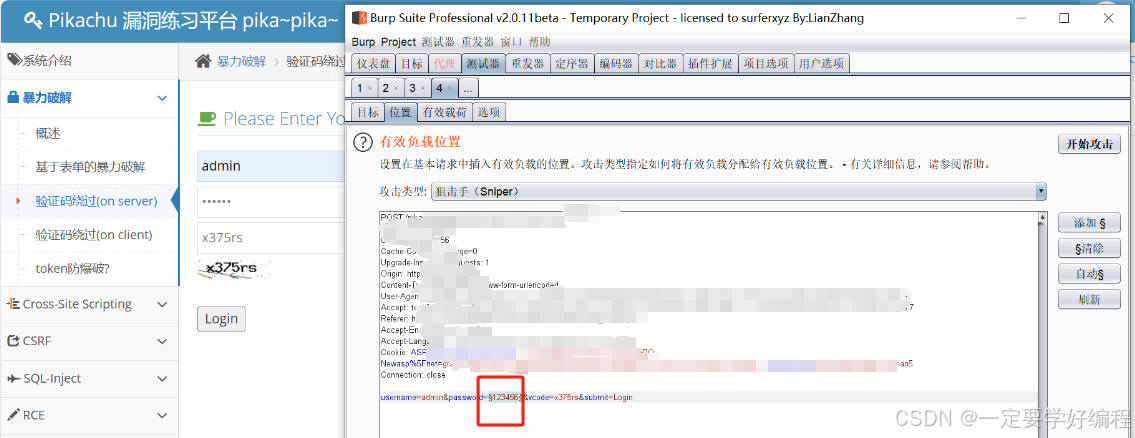The width and height of the screenshot is (1135, 438).
Task: Click the §清除 button
Action: (1089, 248)
